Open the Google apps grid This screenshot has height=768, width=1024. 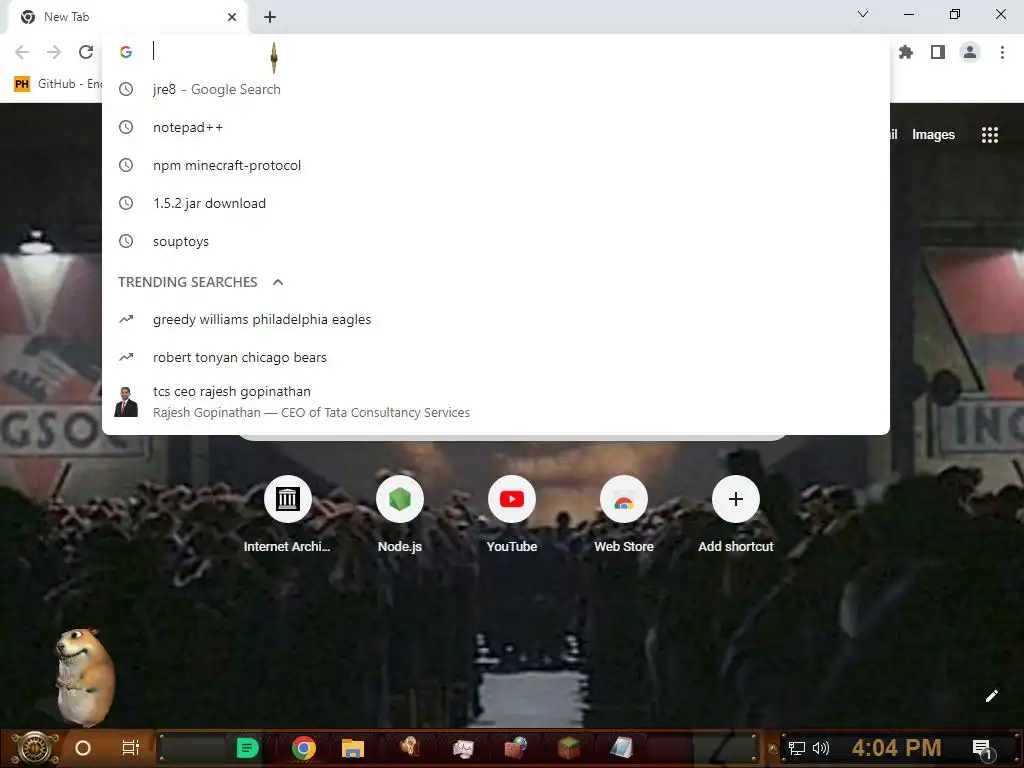[x=989, y=135]
